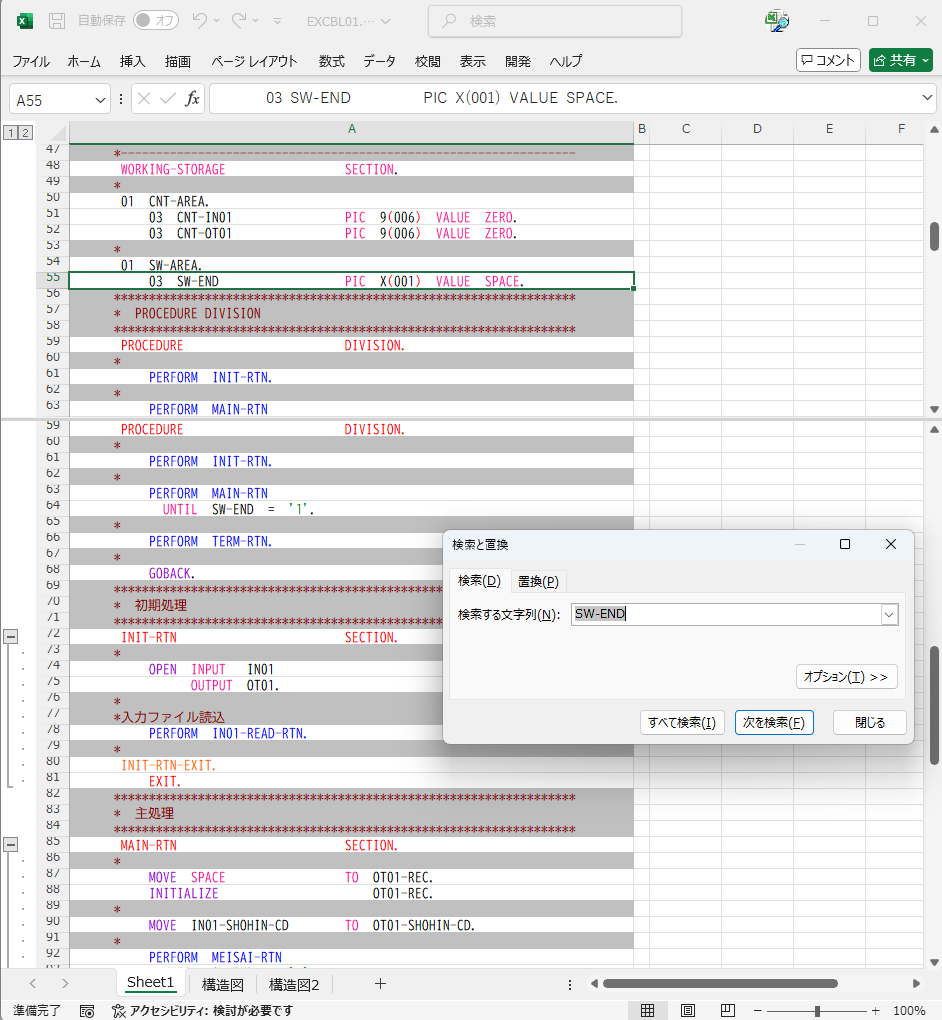Switch to the 置換 tab in dialog
The width and height of the screenshot is (942, 1020).
pyautogui.click(x=538, y=582)
